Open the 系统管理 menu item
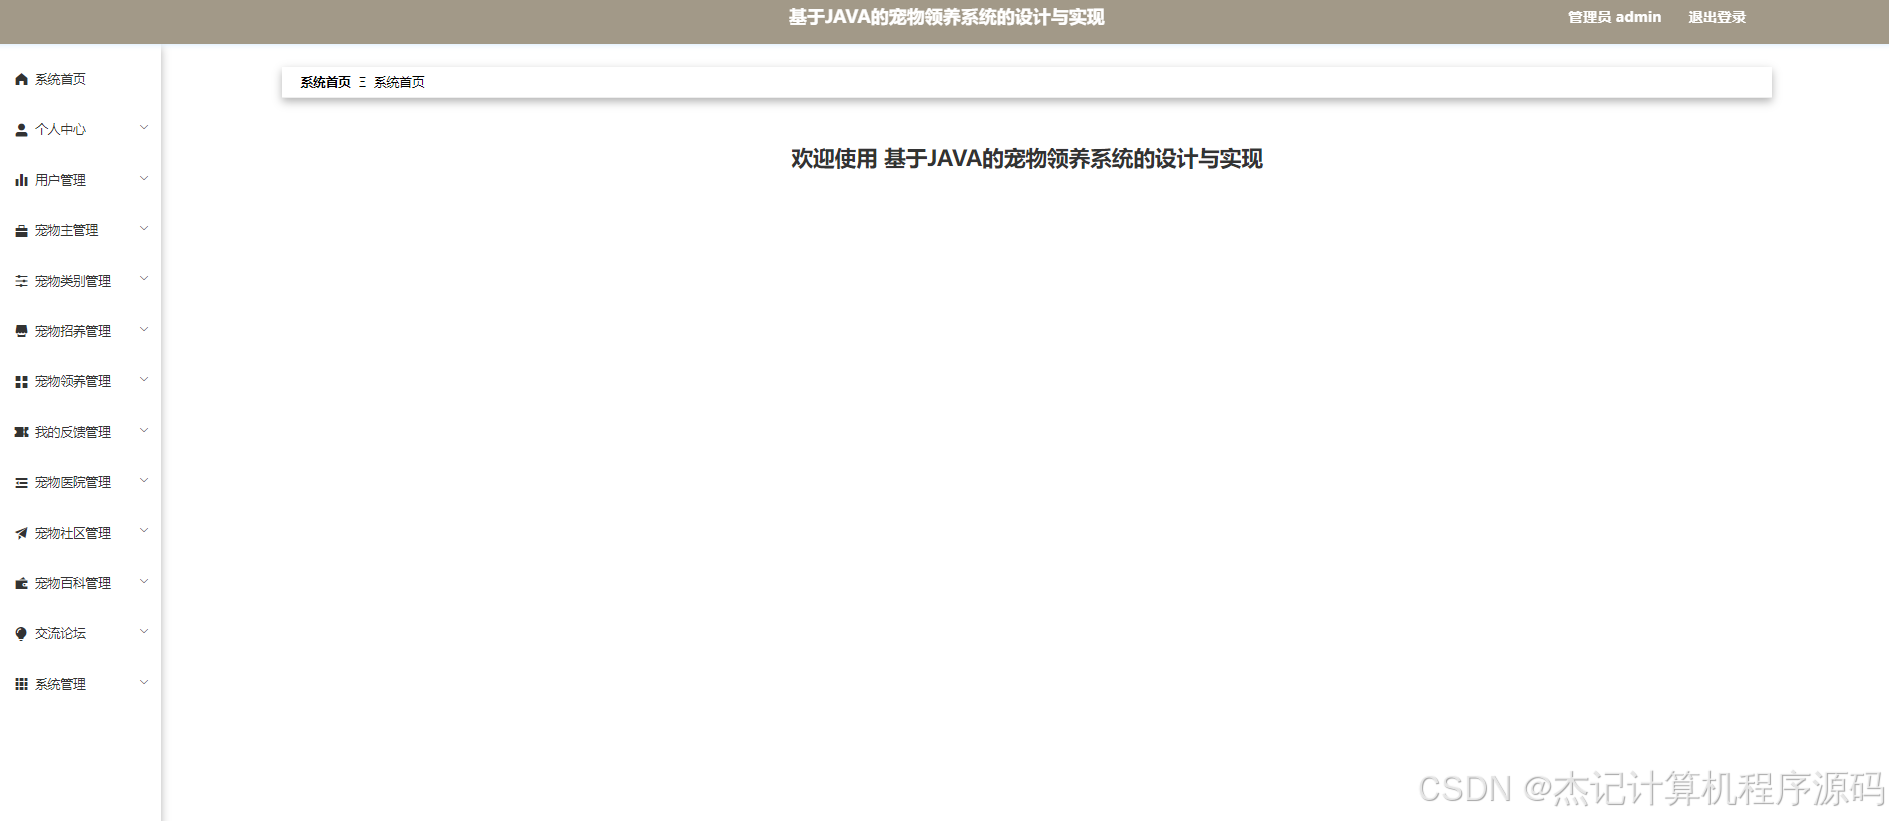The height and width of the screenshot is (821, 1889). (80, 684)
